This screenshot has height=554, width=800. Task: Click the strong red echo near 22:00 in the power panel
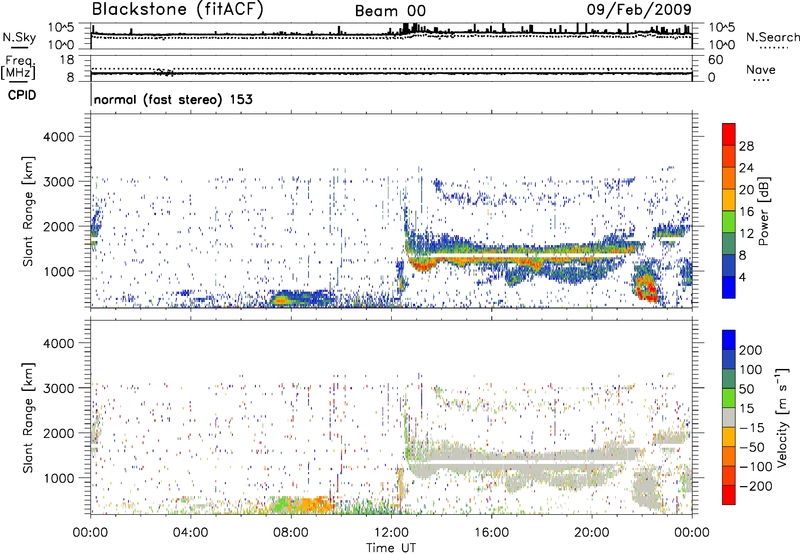tap(645, 287)
